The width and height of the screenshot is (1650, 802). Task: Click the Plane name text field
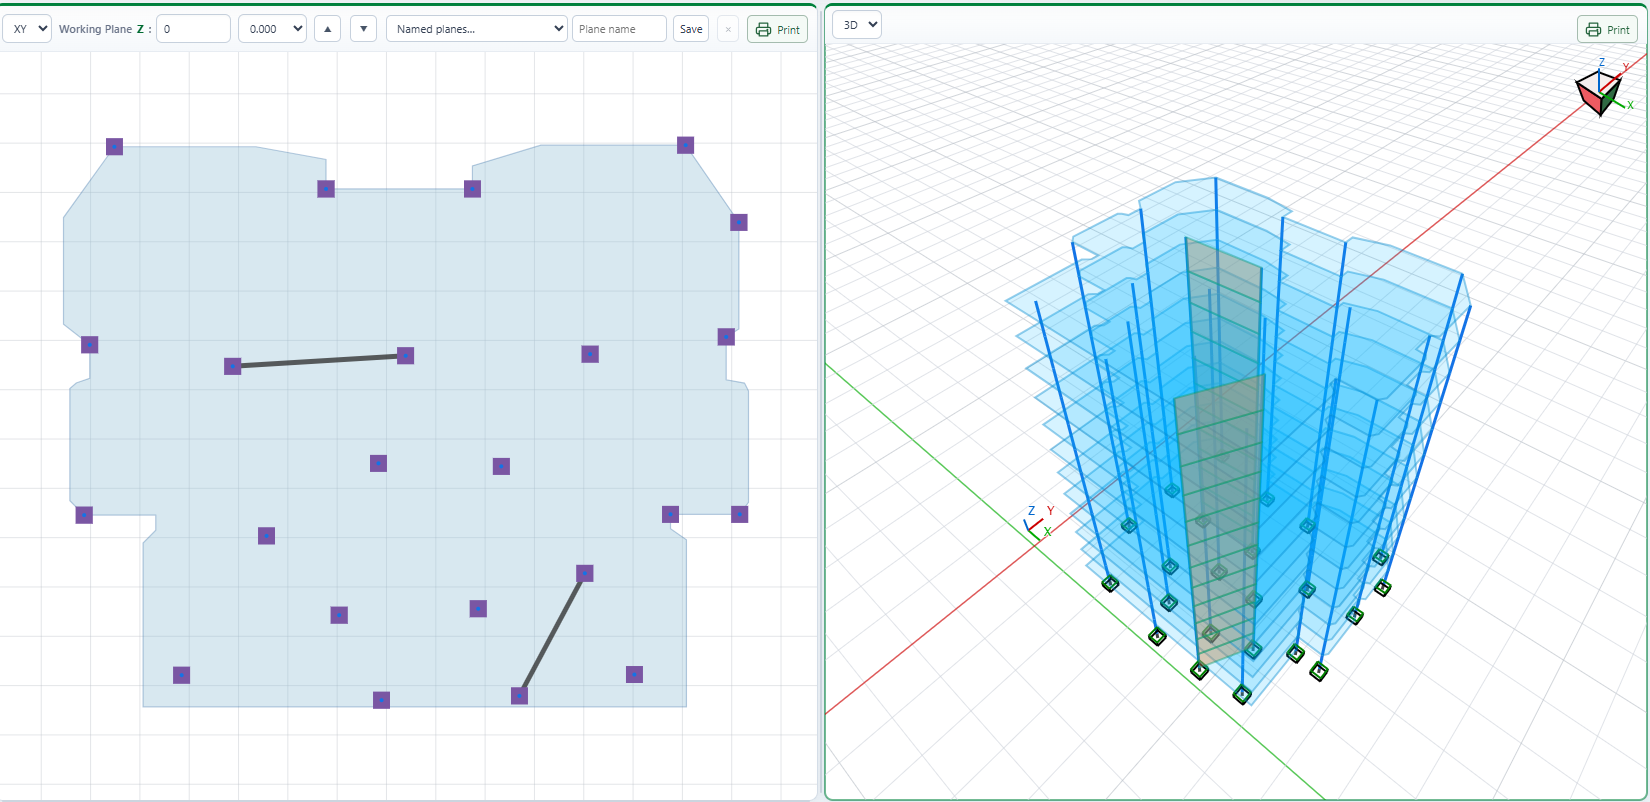[x=619, y=29]
